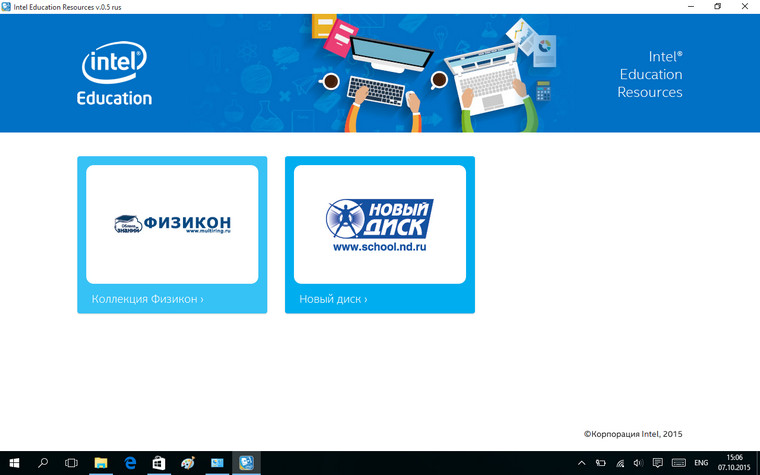The height and width of the screenshot is (475, 760).
Task: Restore down the application window
Action: [x=717, y=6]
